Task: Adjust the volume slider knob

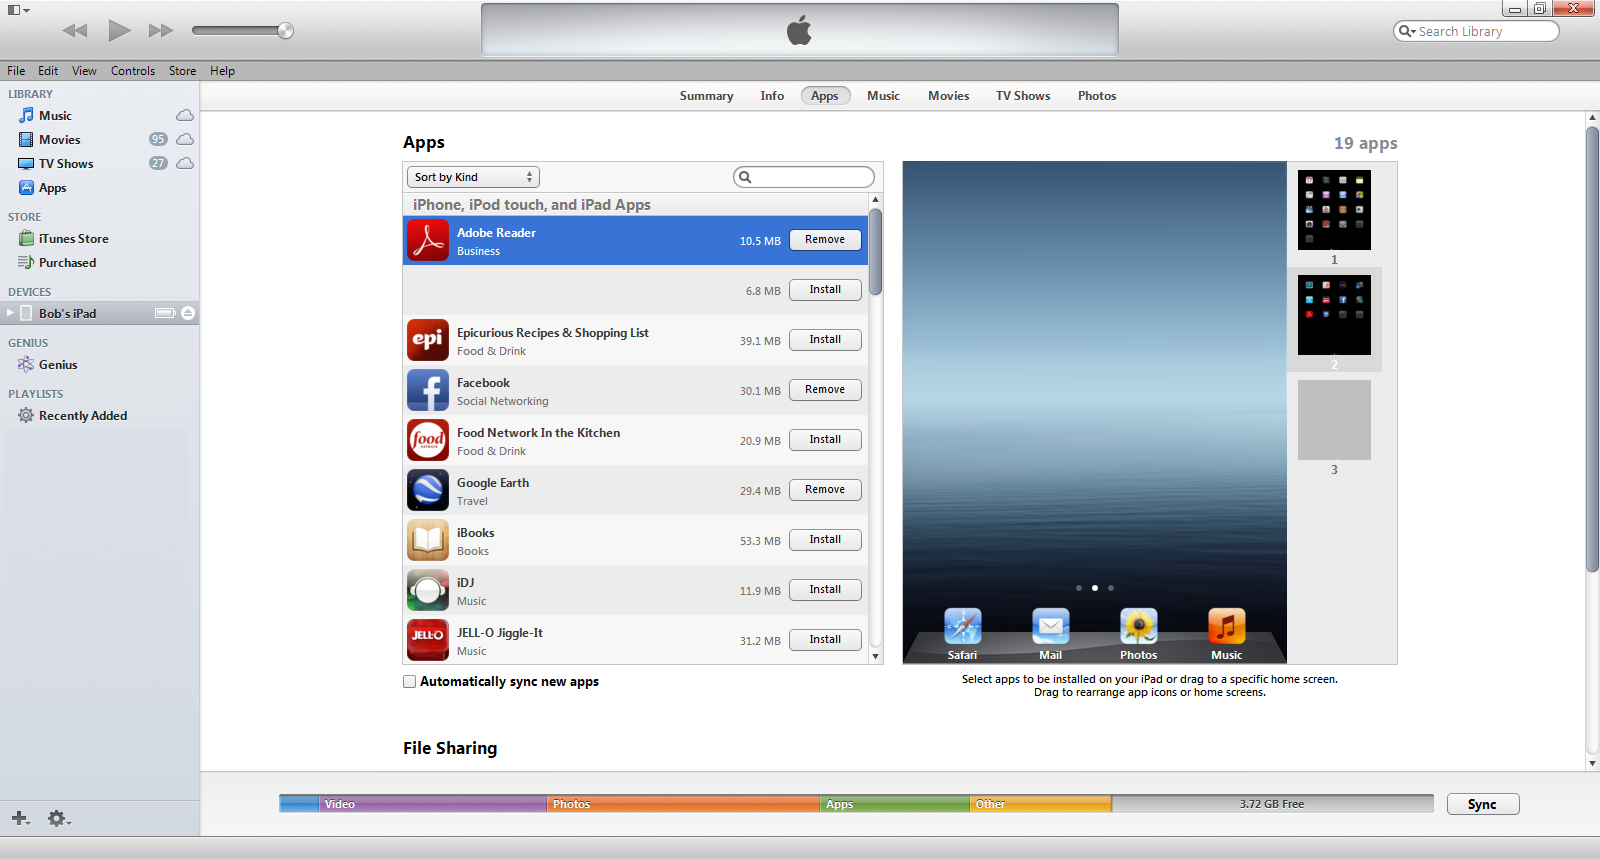Action: (x=285, y=30)
